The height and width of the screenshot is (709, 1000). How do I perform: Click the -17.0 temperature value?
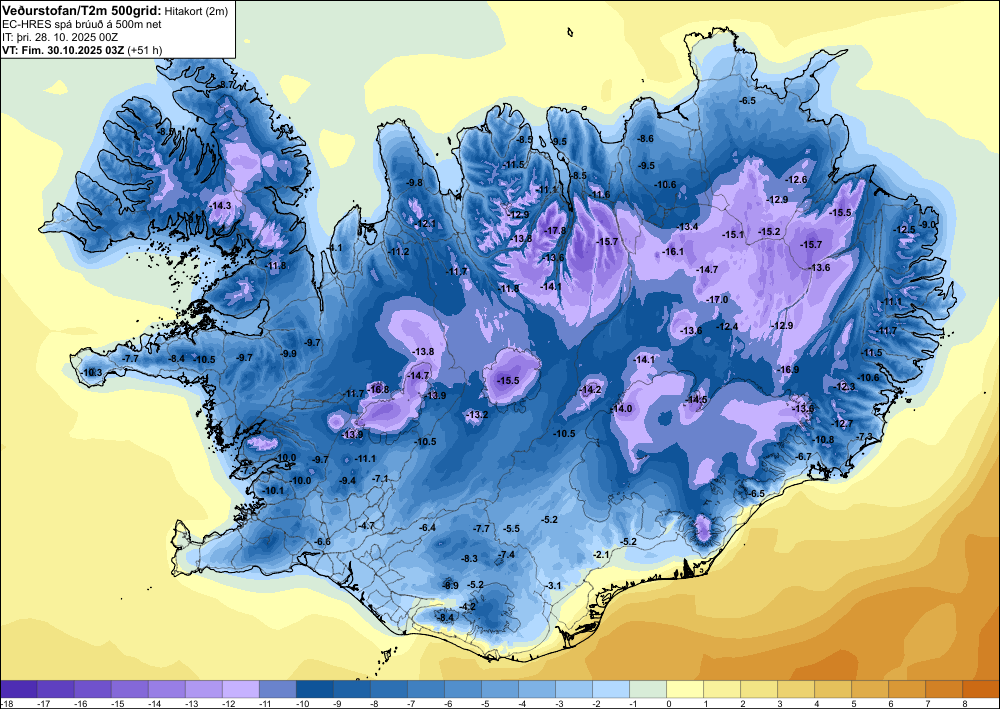717,300
